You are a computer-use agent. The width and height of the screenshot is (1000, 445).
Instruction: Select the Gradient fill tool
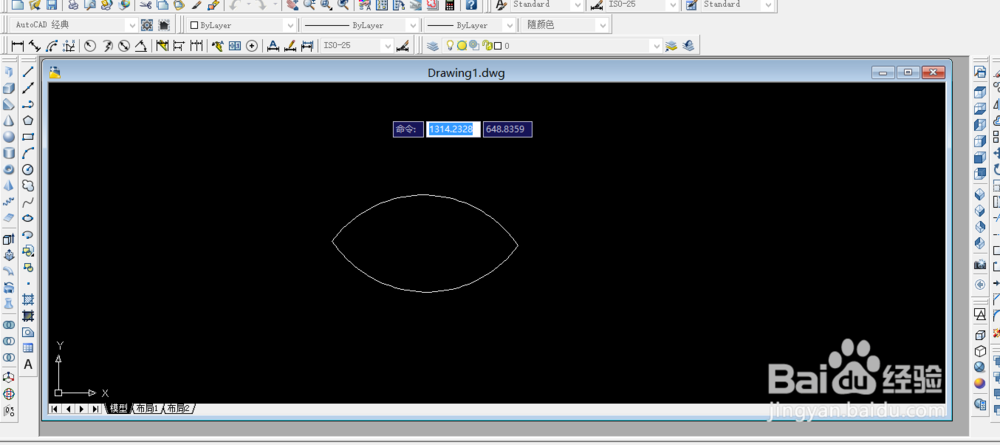click(28, 316)
